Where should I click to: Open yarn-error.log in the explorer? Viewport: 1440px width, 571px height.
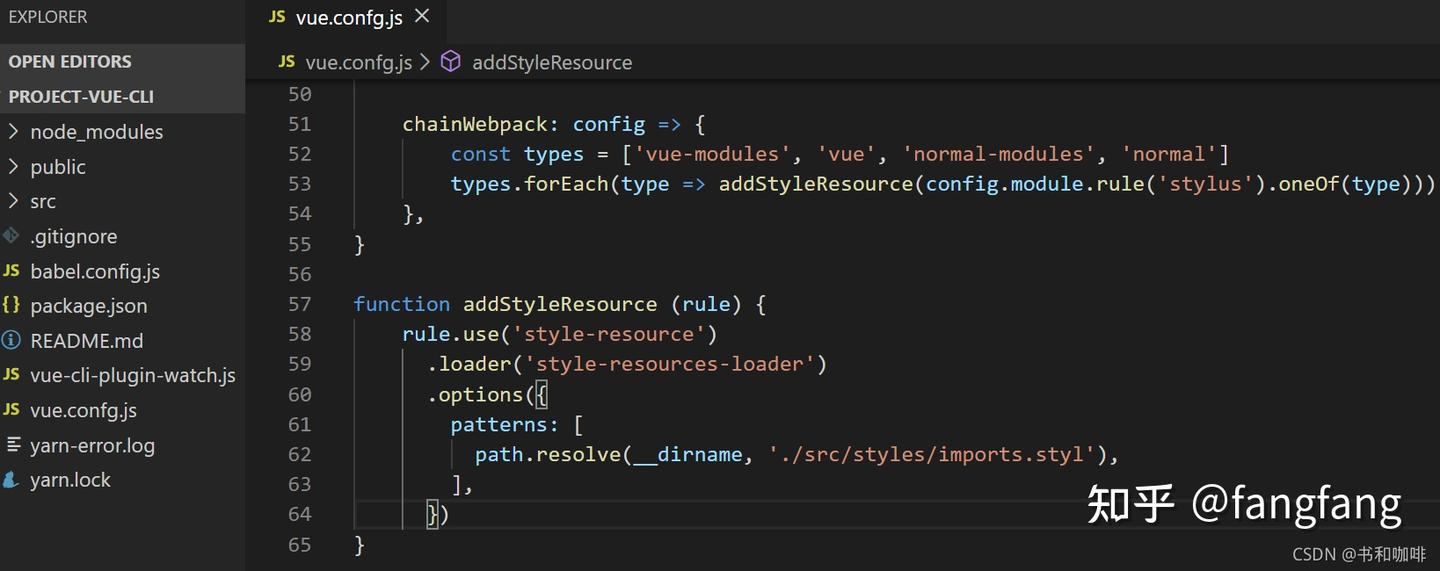pyautogui.click(x=93, y=446)
